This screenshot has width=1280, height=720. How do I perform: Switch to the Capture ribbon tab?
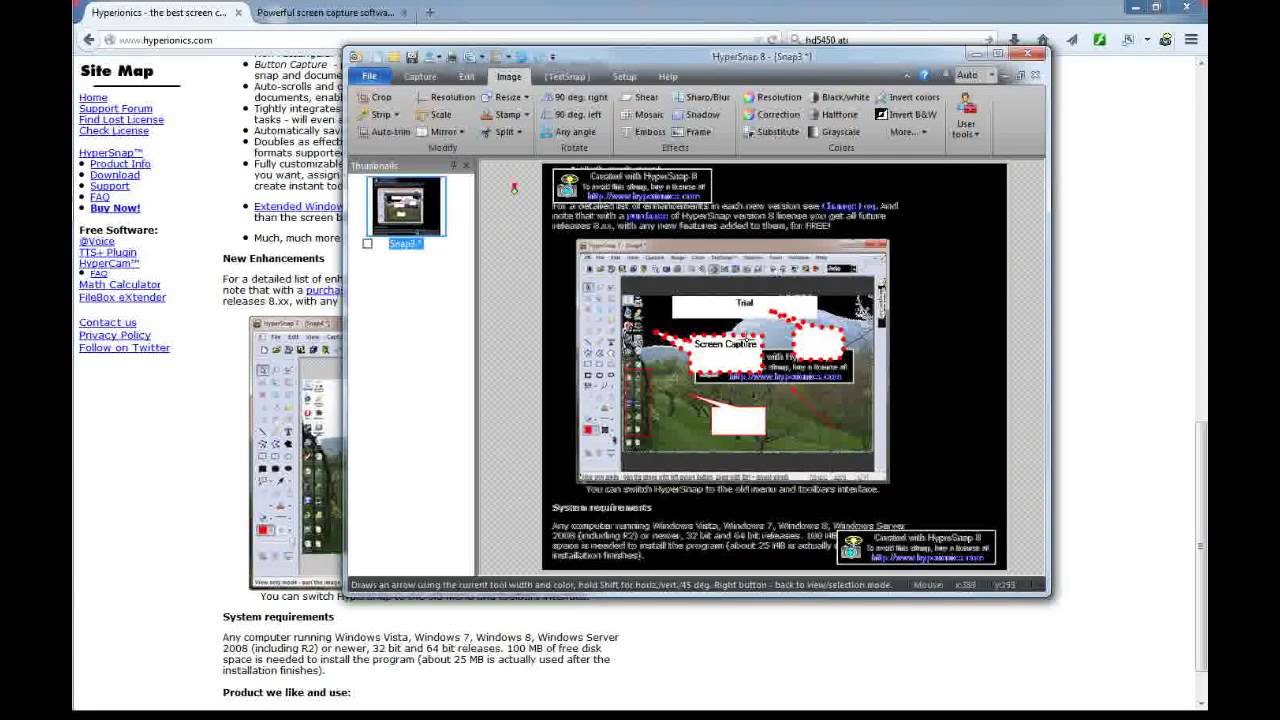pyautogui.click(x=420, y=76)
